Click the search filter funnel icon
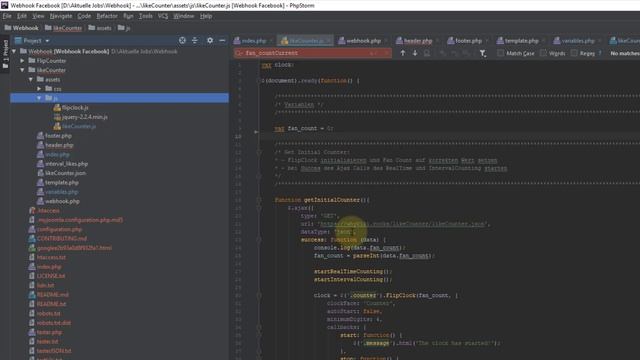Image resolution: width=640 pixels, height=360 pixels. pos(482,53)
